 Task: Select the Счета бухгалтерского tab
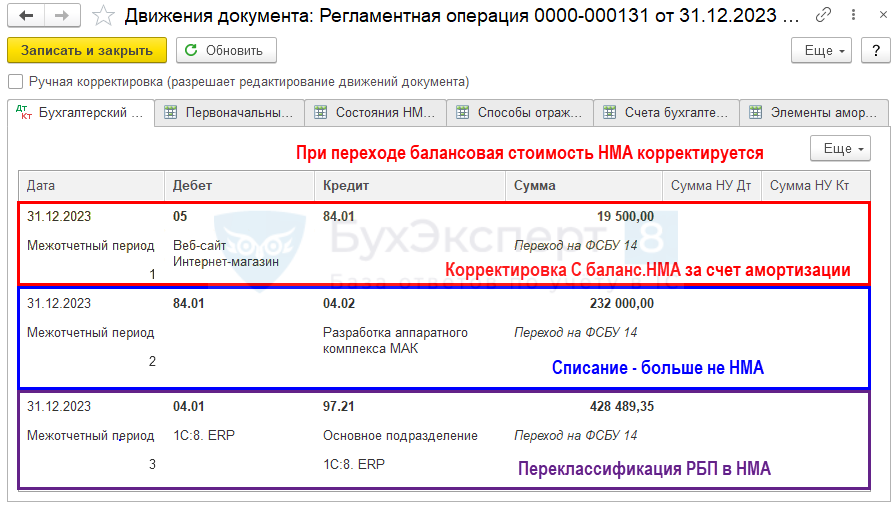(x=666, y=113)
